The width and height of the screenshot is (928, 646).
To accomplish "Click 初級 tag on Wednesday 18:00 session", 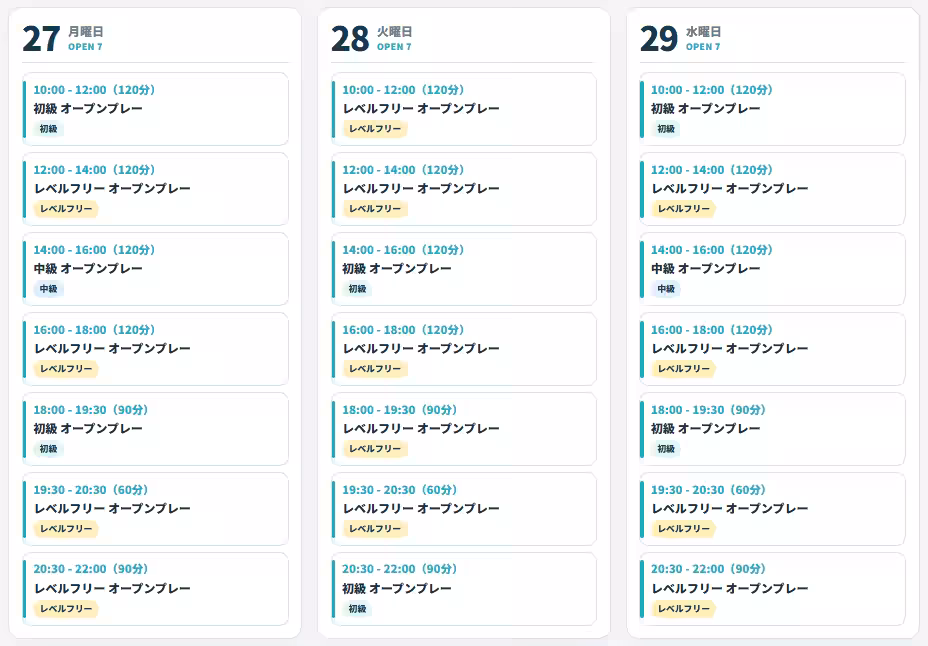I will 666,449.
